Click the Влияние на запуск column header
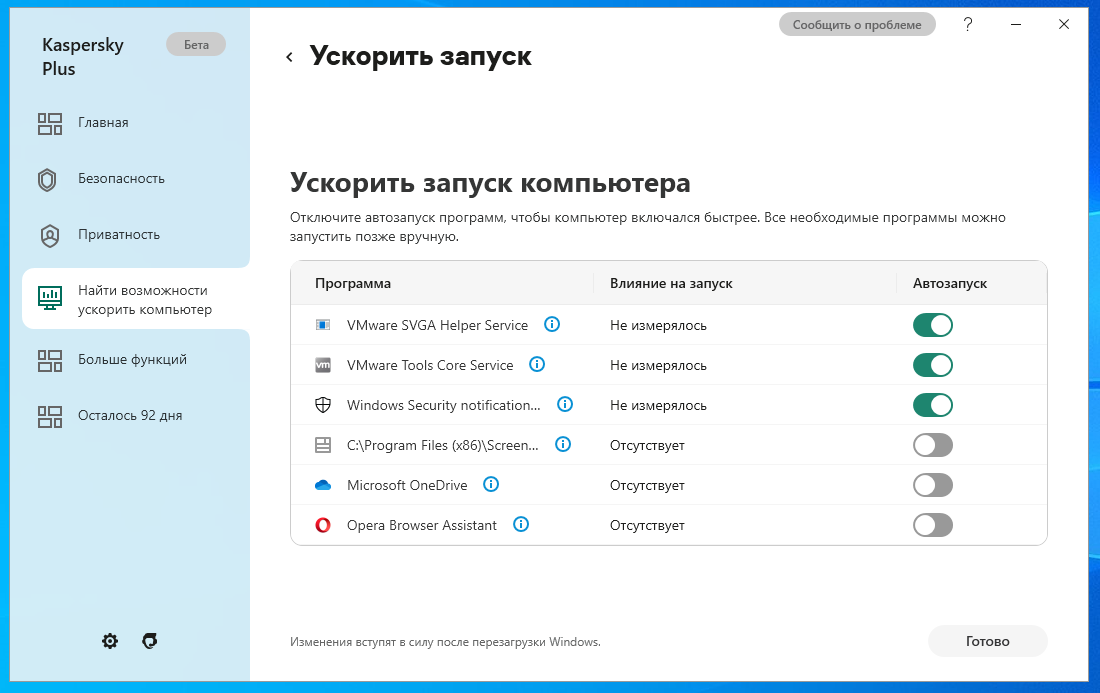This screenshot has height=693, width=1100. 671,283
